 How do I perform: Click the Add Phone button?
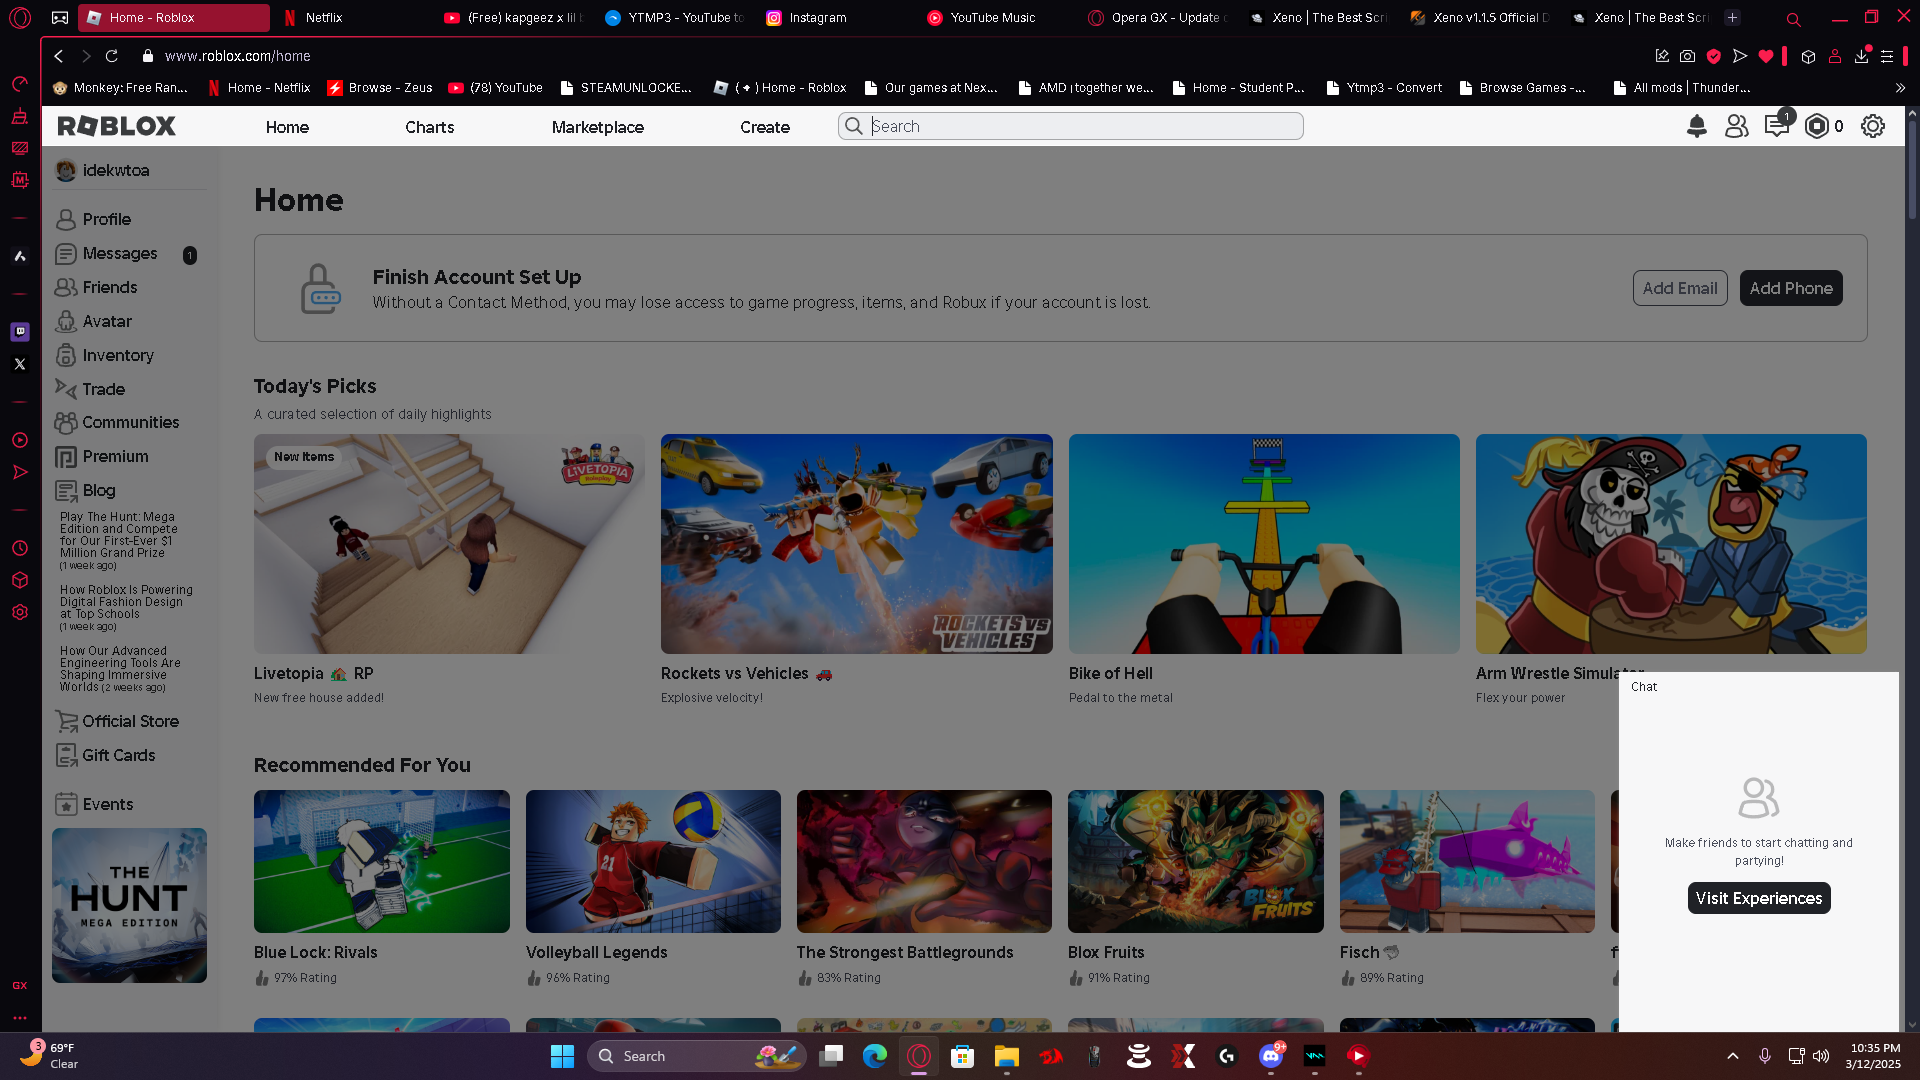[1791, 288]
